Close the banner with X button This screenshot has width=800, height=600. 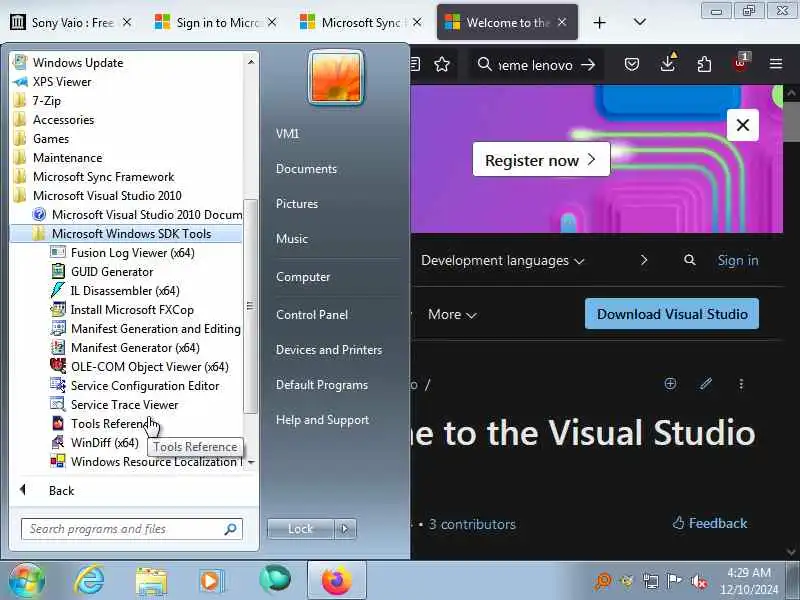(x=742, y=125)
